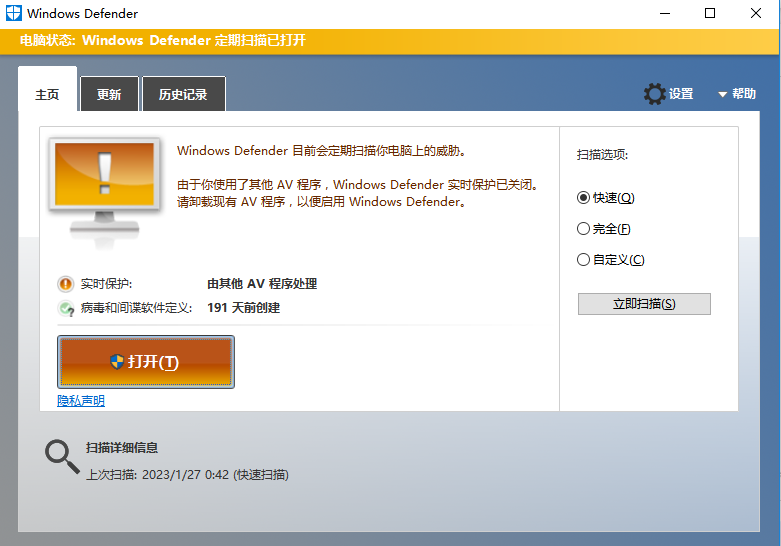Click the 实时保护 status label

point(106,284)
